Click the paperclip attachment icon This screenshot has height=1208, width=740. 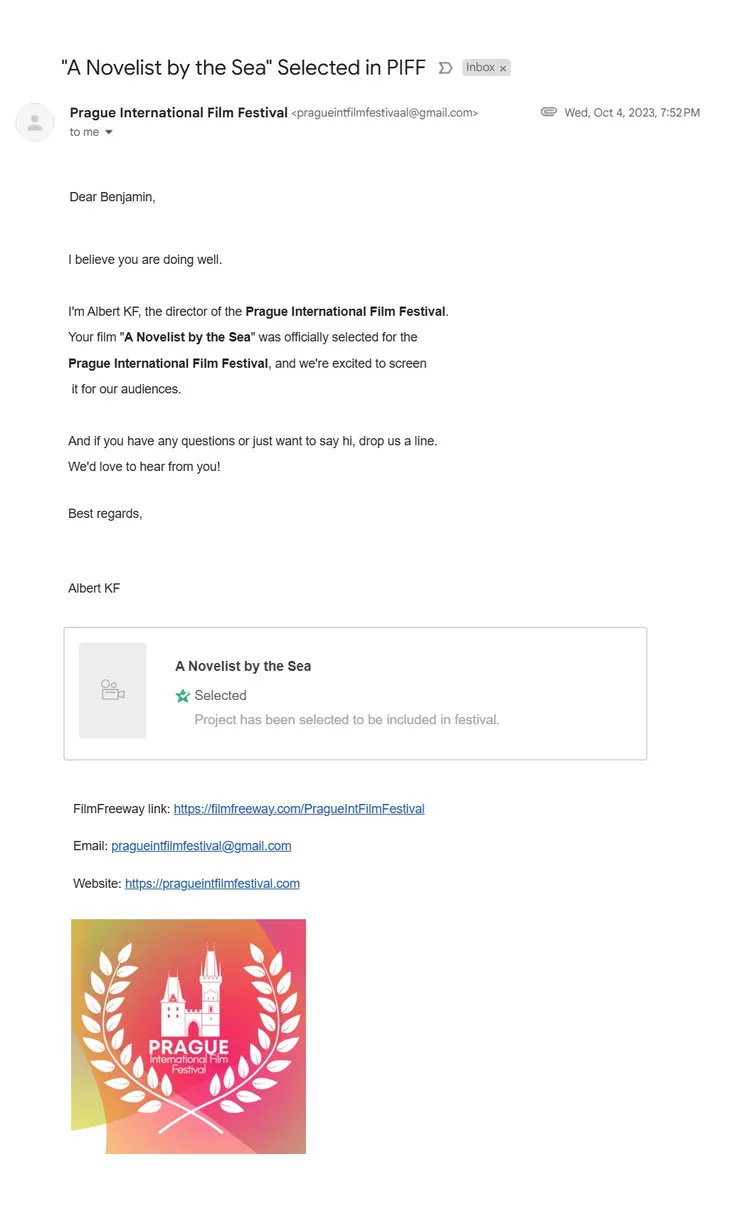coord(548,112)
